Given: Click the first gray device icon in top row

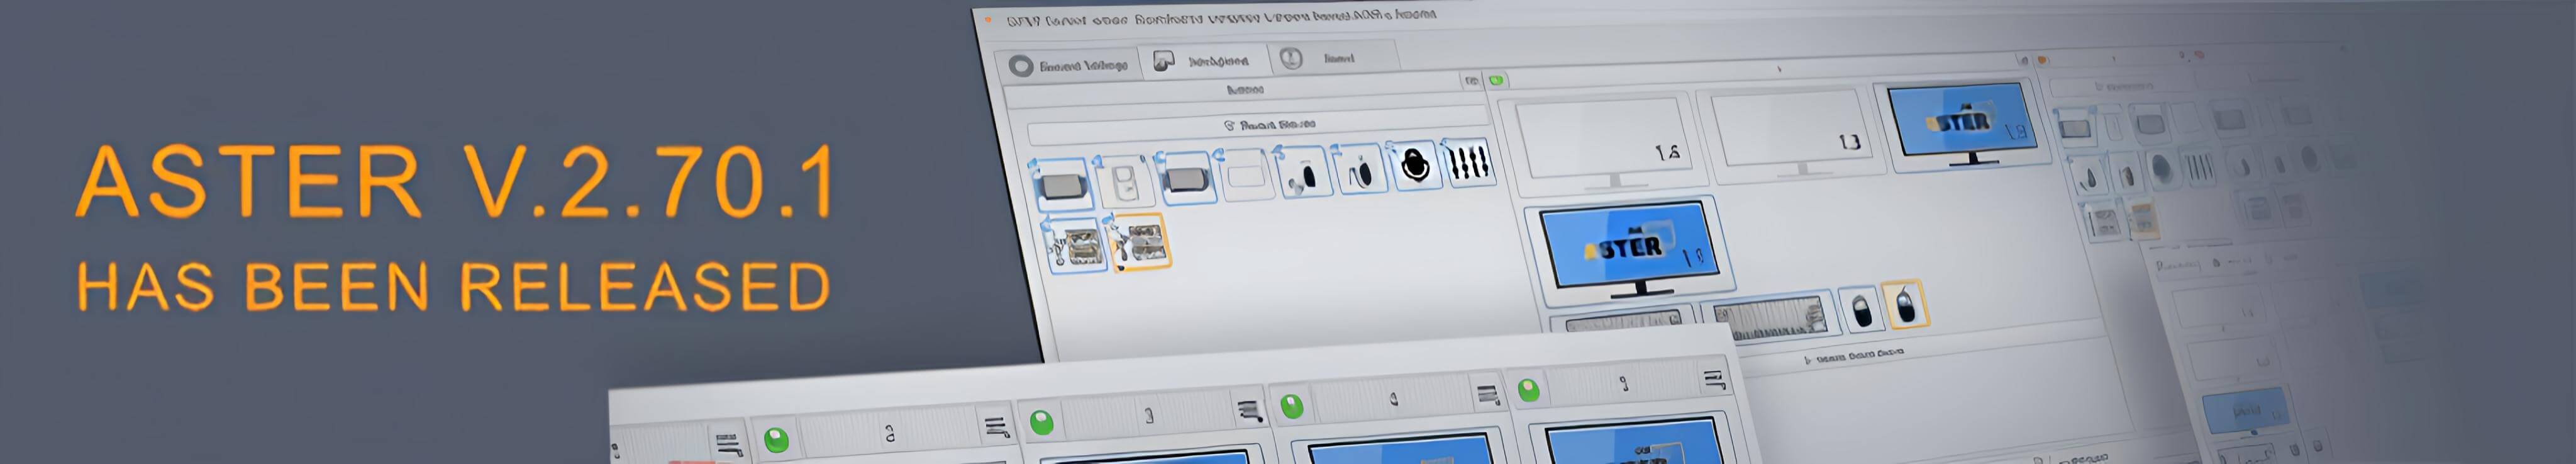Looking at the screenshot, I should point(1063,185).
